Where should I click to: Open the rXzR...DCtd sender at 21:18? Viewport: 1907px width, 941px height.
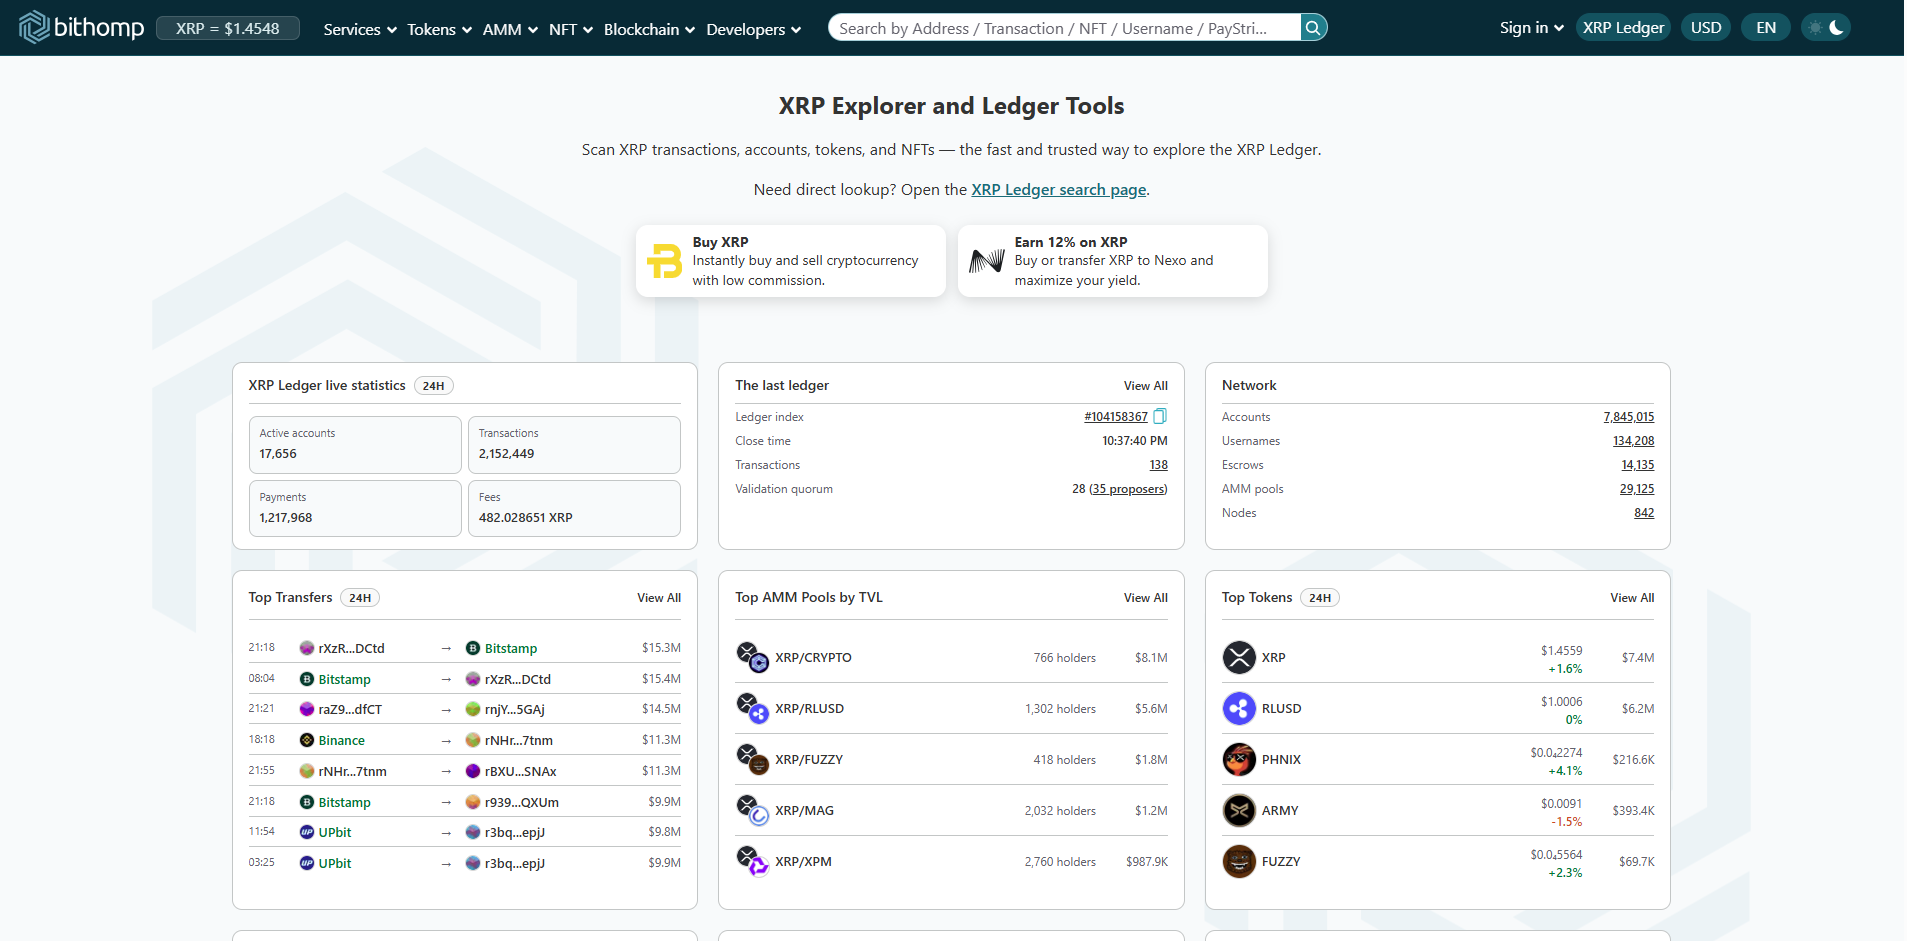pos(351,649)
